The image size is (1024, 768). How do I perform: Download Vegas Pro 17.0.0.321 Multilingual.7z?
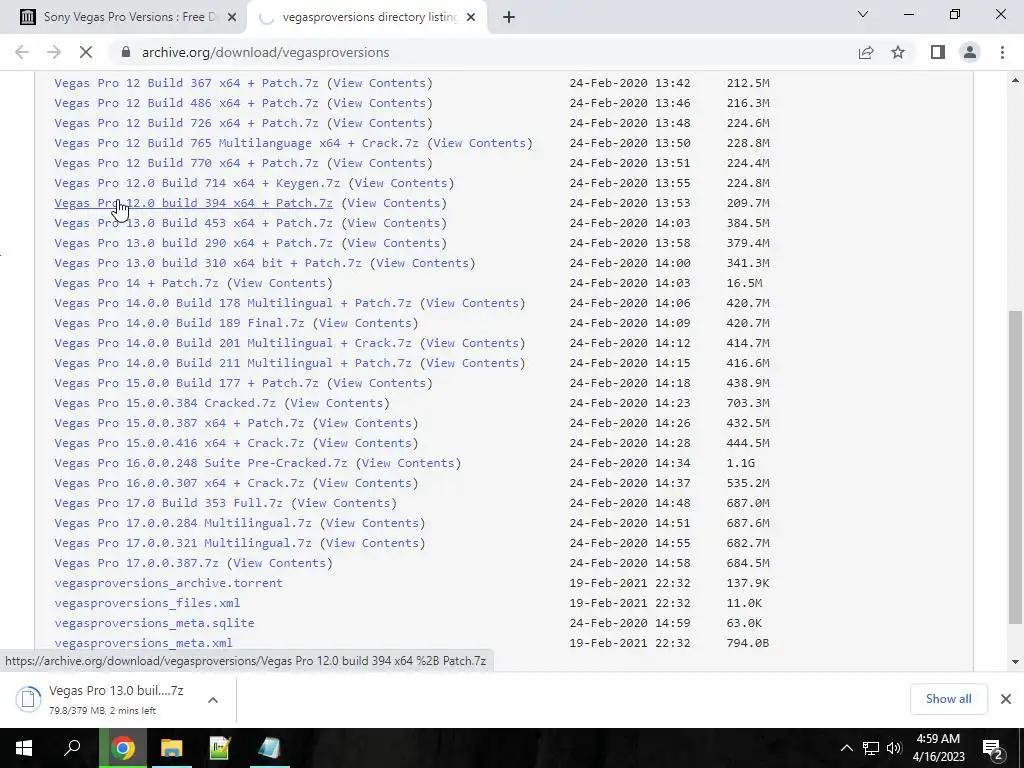183,543
